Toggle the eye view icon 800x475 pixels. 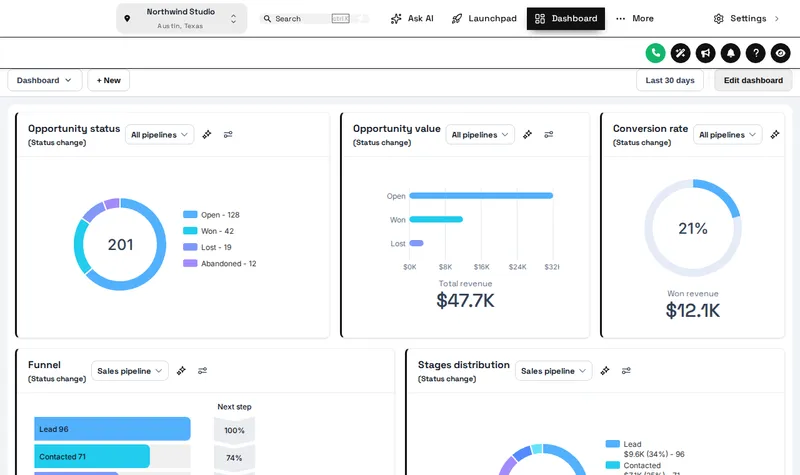(780, 53)
